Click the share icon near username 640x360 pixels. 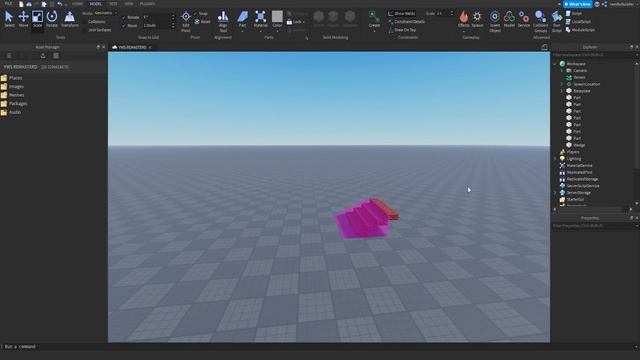[604, 4]
